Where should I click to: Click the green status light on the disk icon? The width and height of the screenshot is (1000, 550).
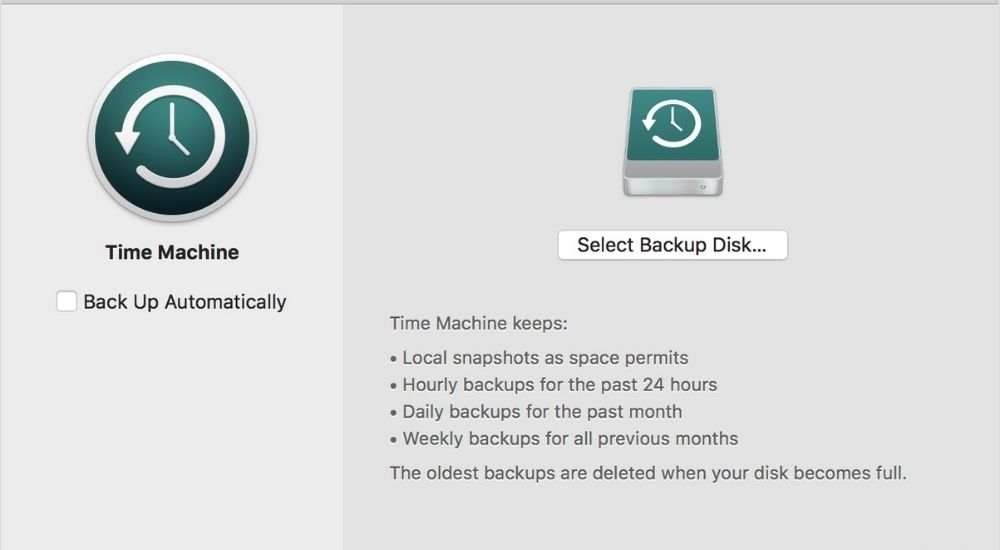click(x=704, y=186)
